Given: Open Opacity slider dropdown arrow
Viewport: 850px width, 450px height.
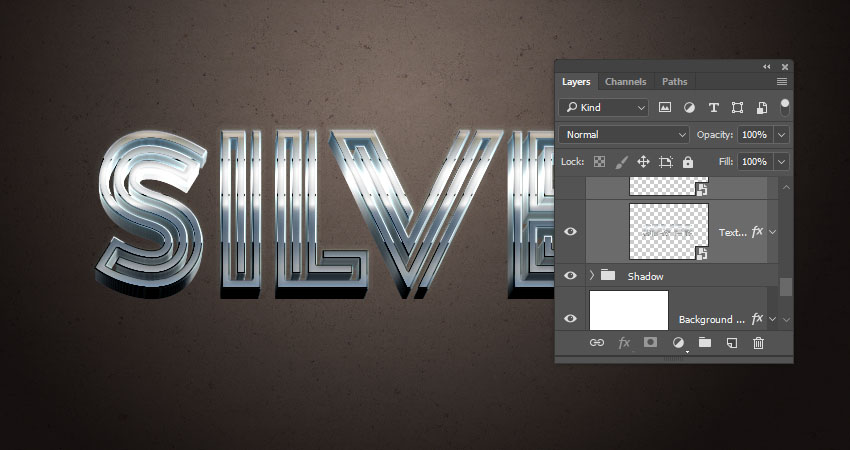Looking at the screenshot, I should coord(782,134).
